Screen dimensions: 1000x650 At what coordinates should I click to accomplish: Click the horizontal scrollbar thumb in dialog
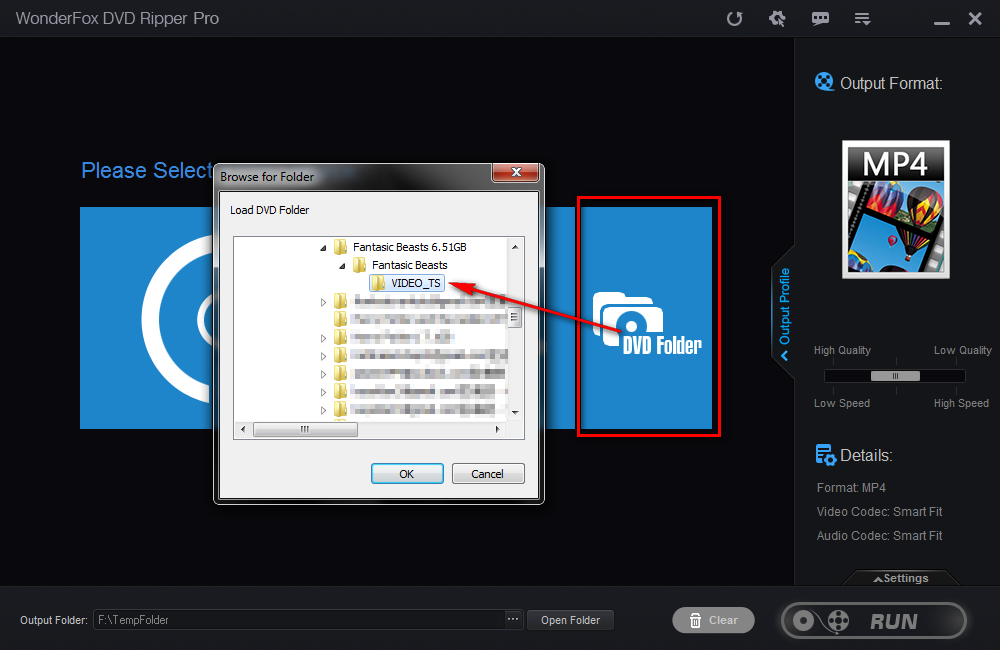[x=305, y=429]
